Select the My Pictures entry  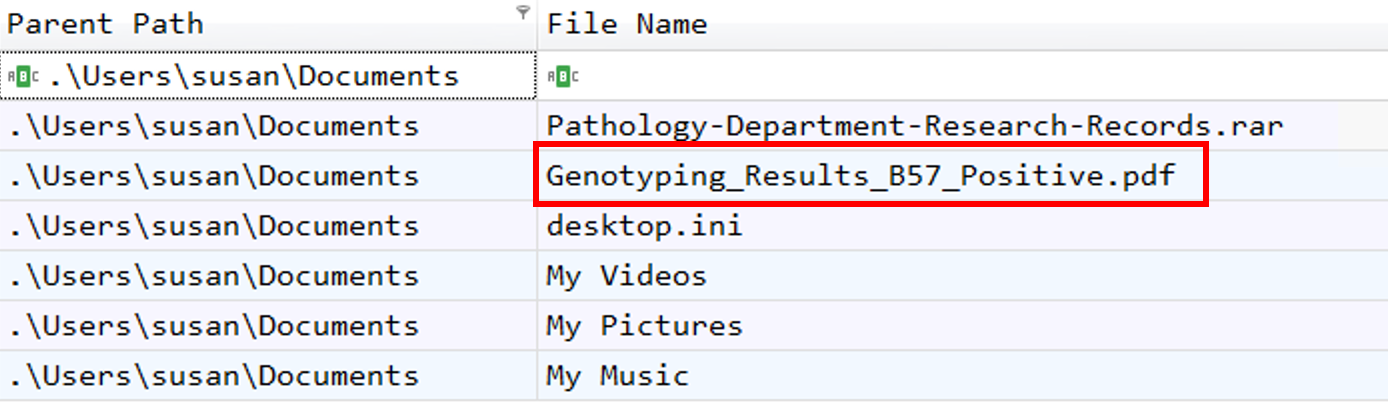644,326
